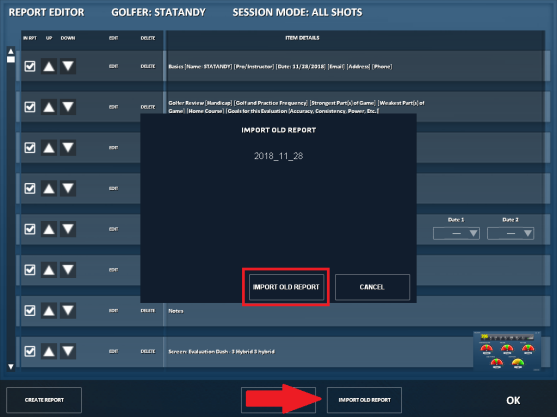Move the Notes row up
The image size is (557, 417).
point(49,311)
